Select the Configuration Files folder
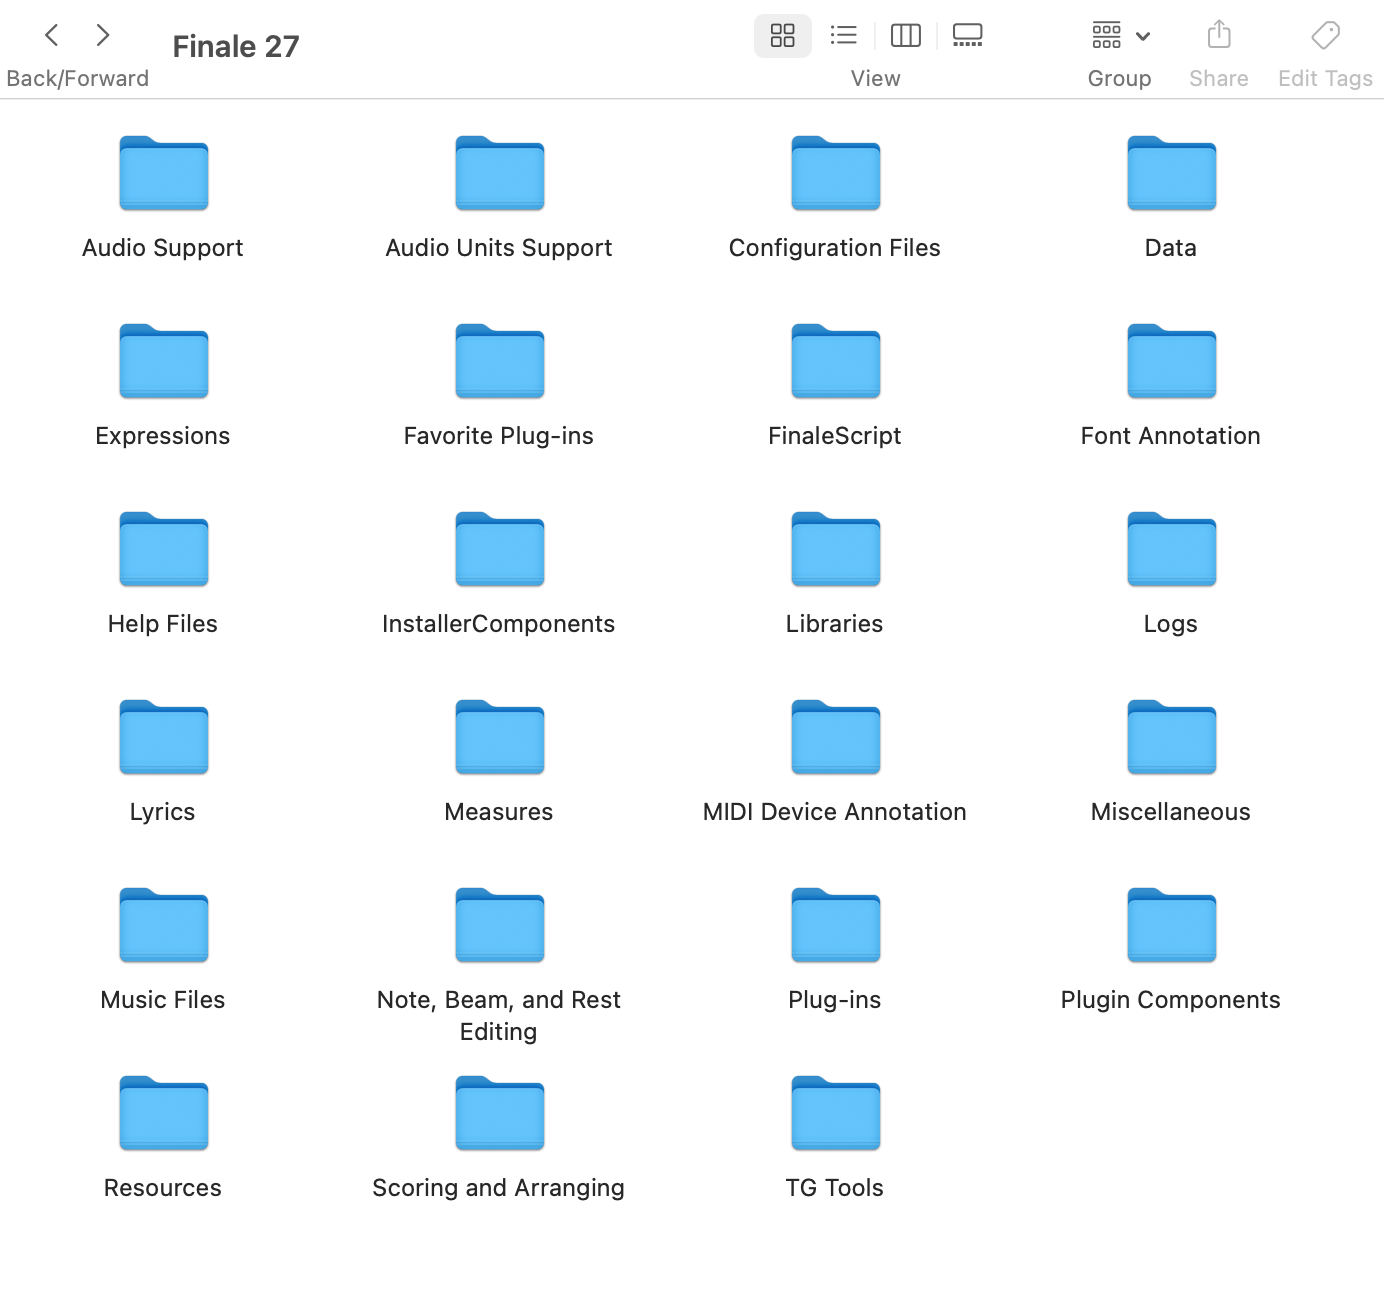Image resolution: width=1384 pixels, height=1304 pixels. [x=835, y=173]
